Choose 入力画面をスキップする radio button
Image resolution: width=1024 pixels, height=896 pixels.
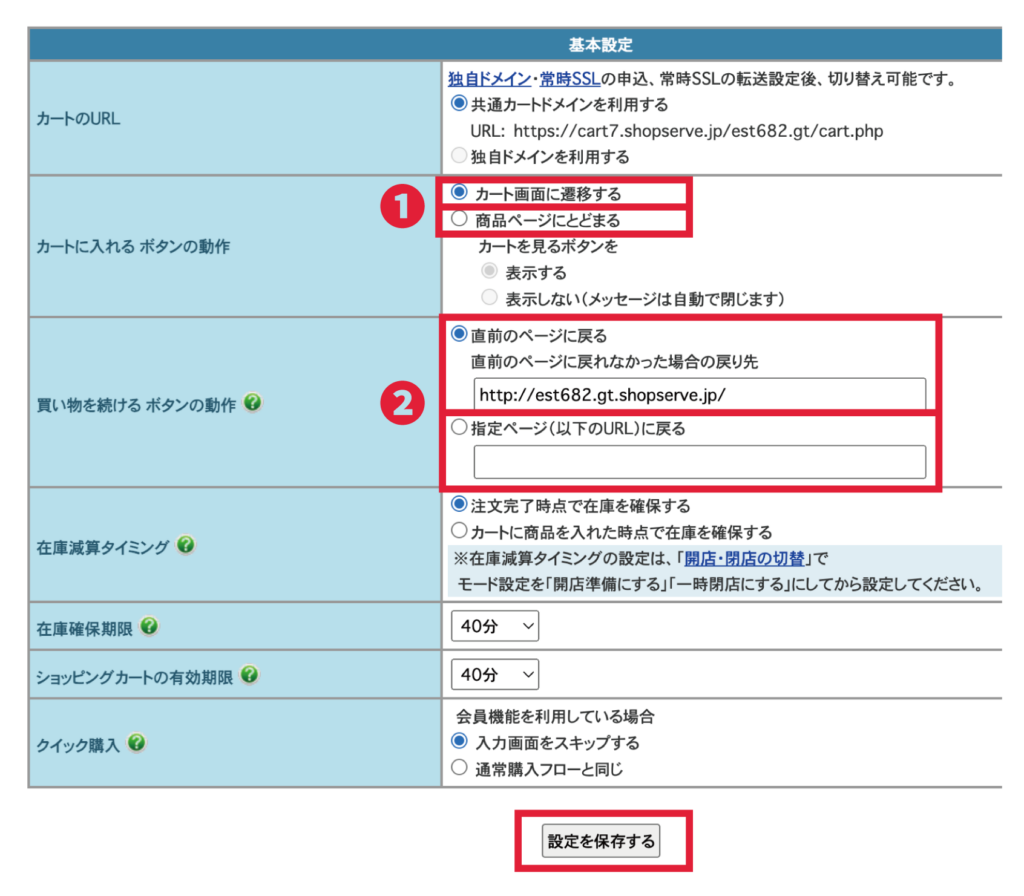tap(459, 742)
